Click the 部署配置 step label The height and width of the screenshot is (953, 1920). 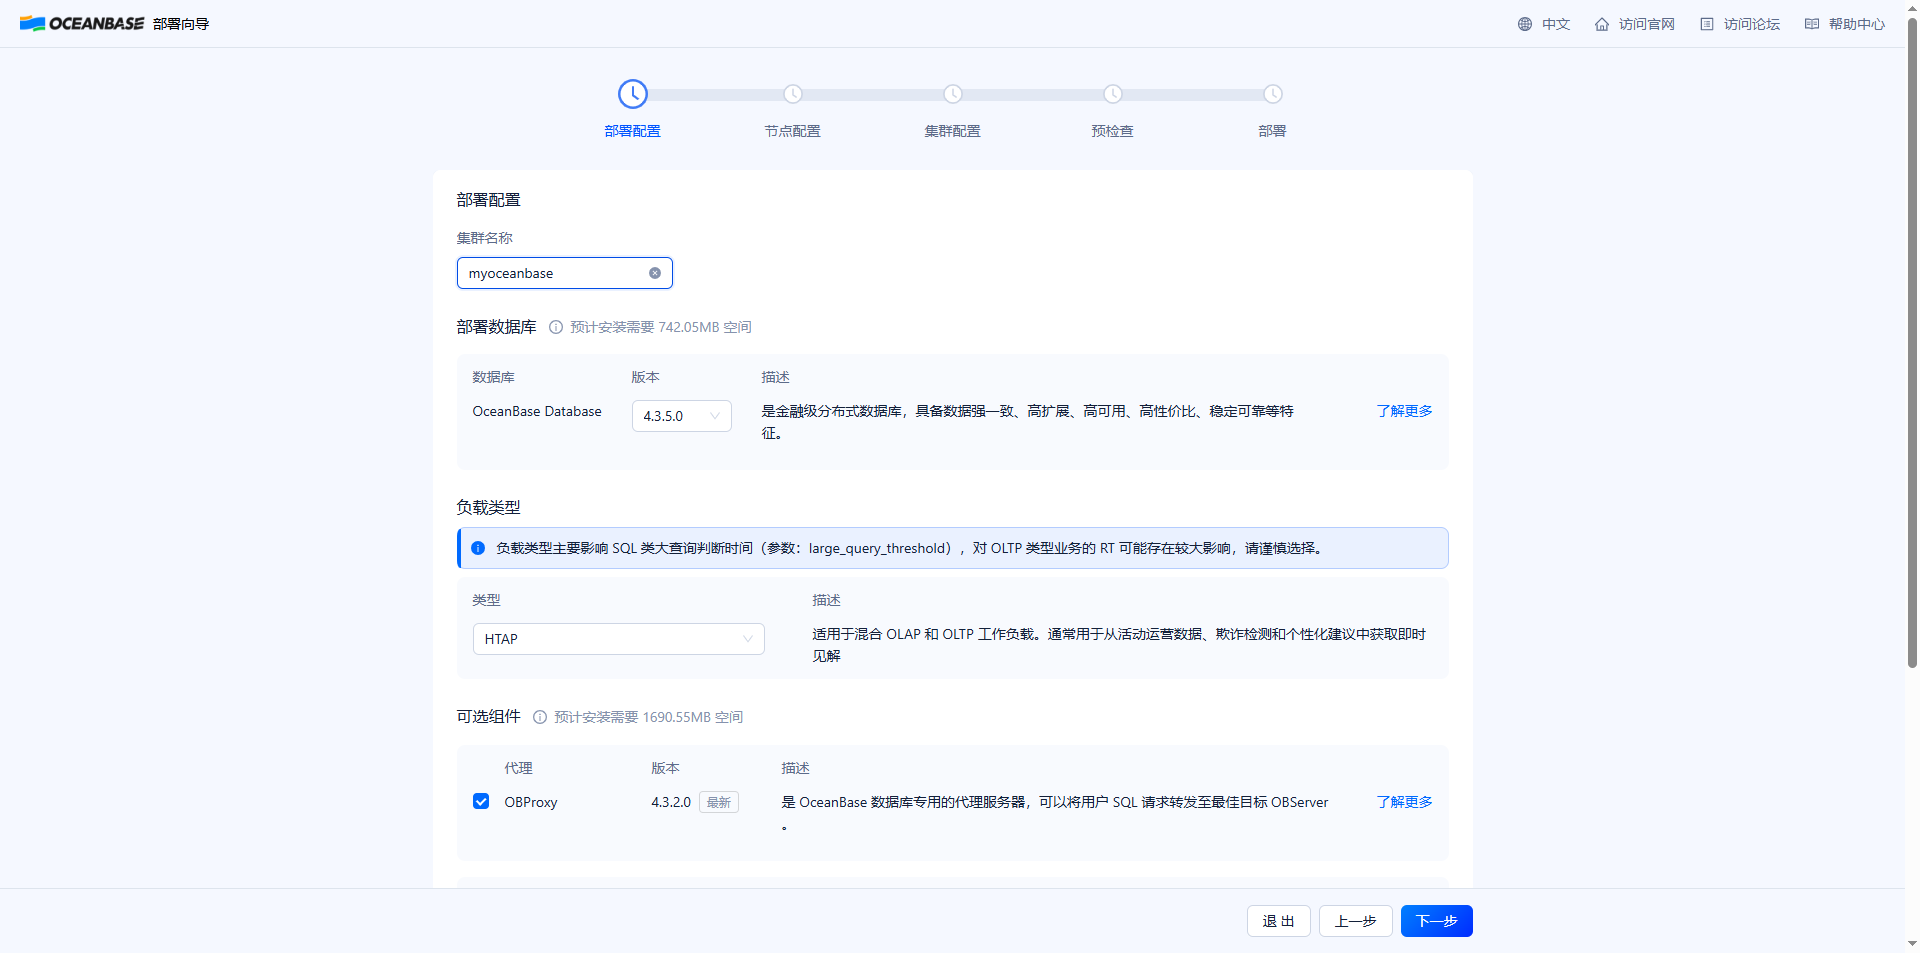633,131
